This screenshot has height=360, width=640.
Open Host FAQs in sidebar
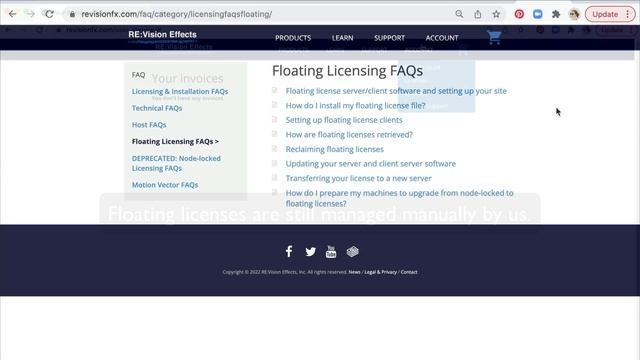click(149, 125)
